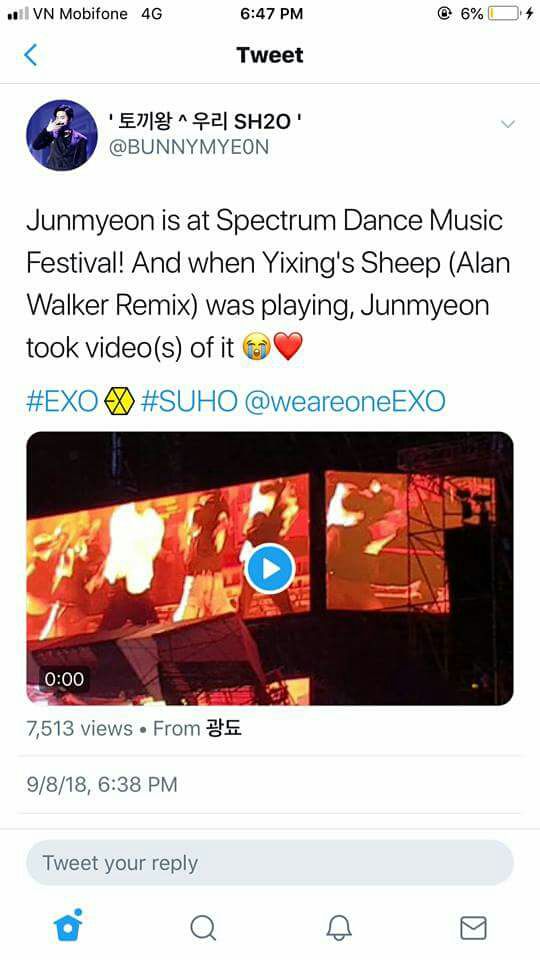540x960 pixels.
Task: Play the embedded video
Action: click(270, 569)
